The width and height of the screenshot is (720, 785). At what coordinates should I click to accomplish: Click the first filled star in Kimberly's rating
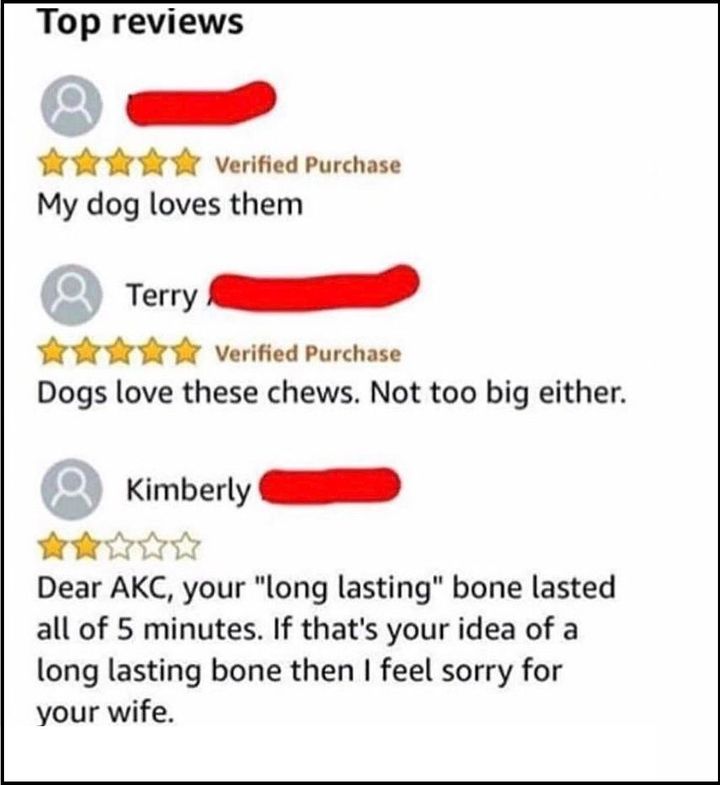coord(54,547)
